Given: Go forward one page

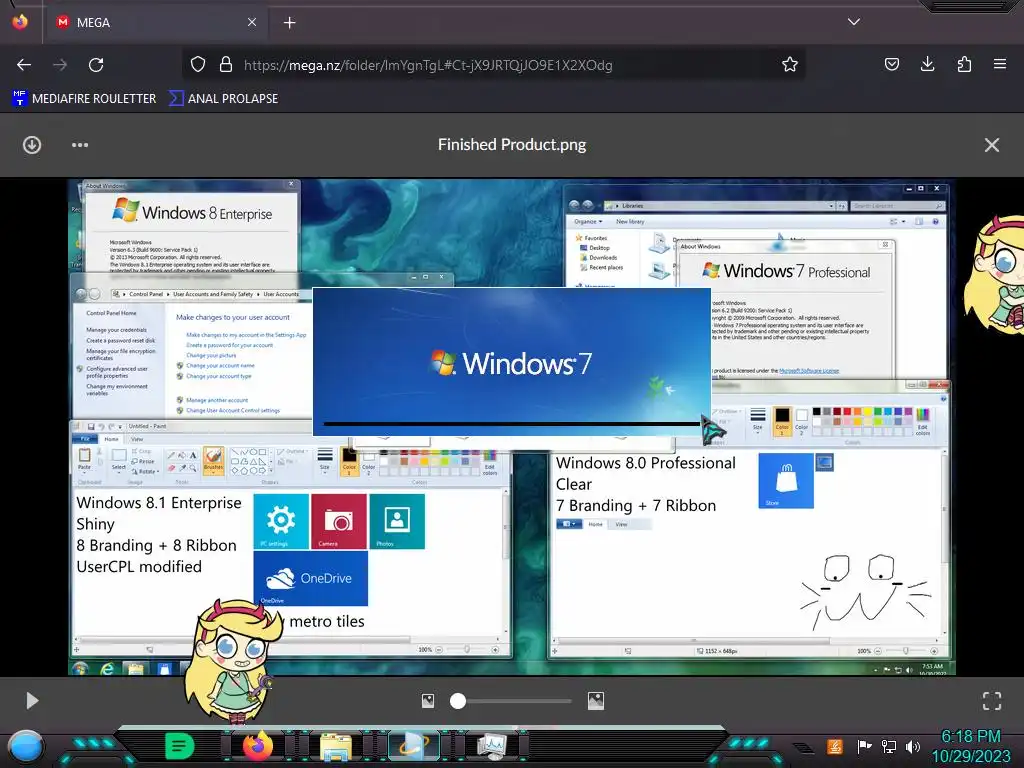Looking at the screenshot, I should (x=60, y=65).
